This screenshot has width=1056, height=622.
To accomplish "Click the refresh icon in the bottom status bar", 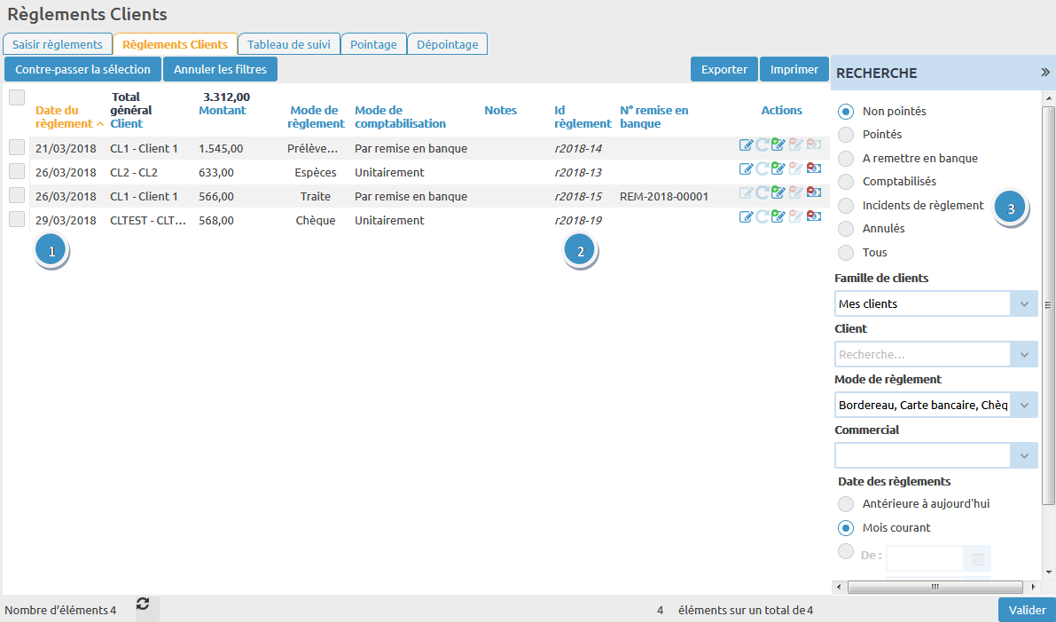I will pyautogui.click(x=143, y=604).
